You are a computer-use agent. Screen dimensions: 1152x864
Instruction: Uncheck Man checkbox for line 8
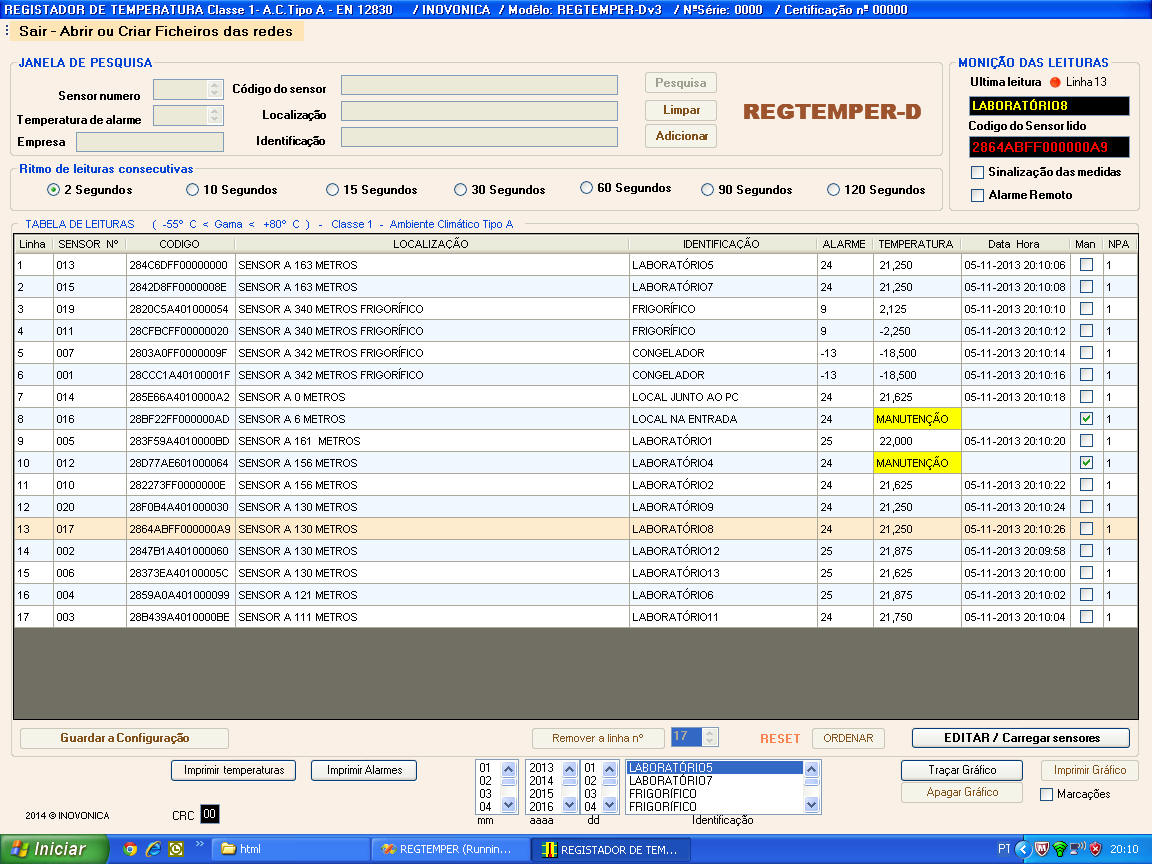(1086, 419)
